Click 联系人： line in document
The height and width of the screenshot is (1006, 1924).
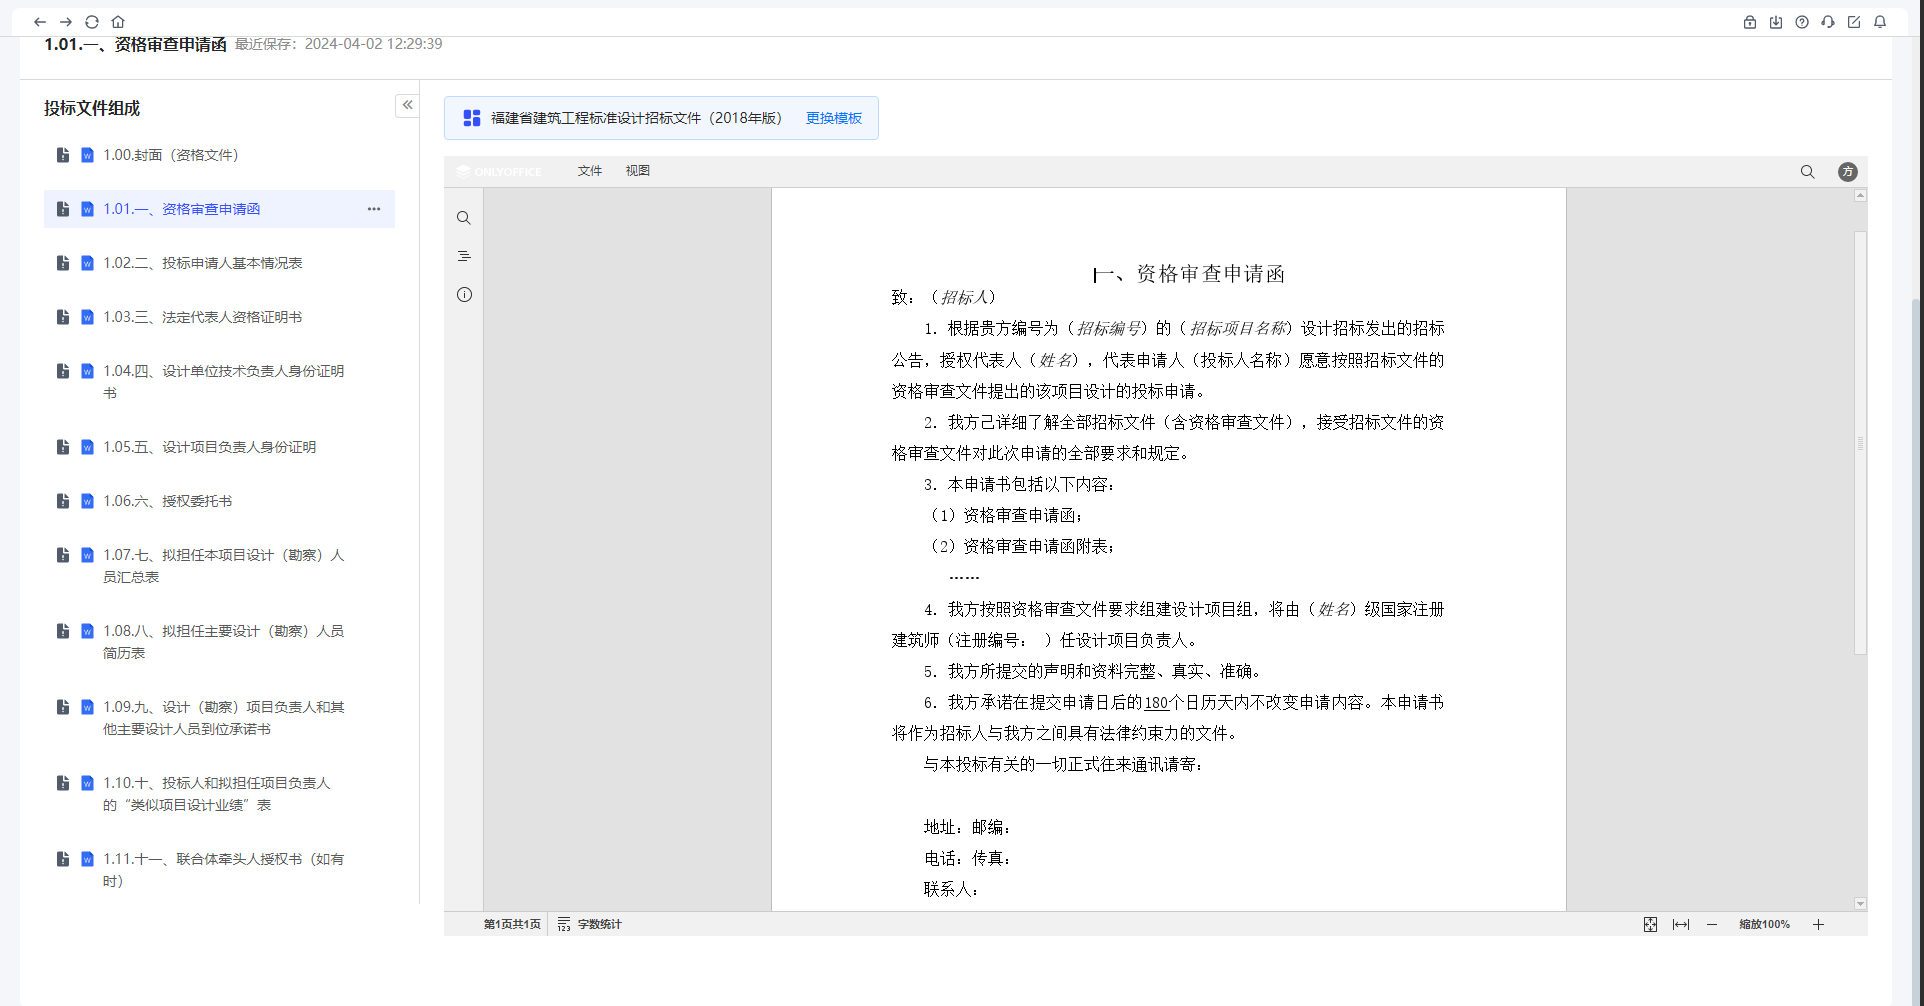pyautogui.click(x=951, y=889)
